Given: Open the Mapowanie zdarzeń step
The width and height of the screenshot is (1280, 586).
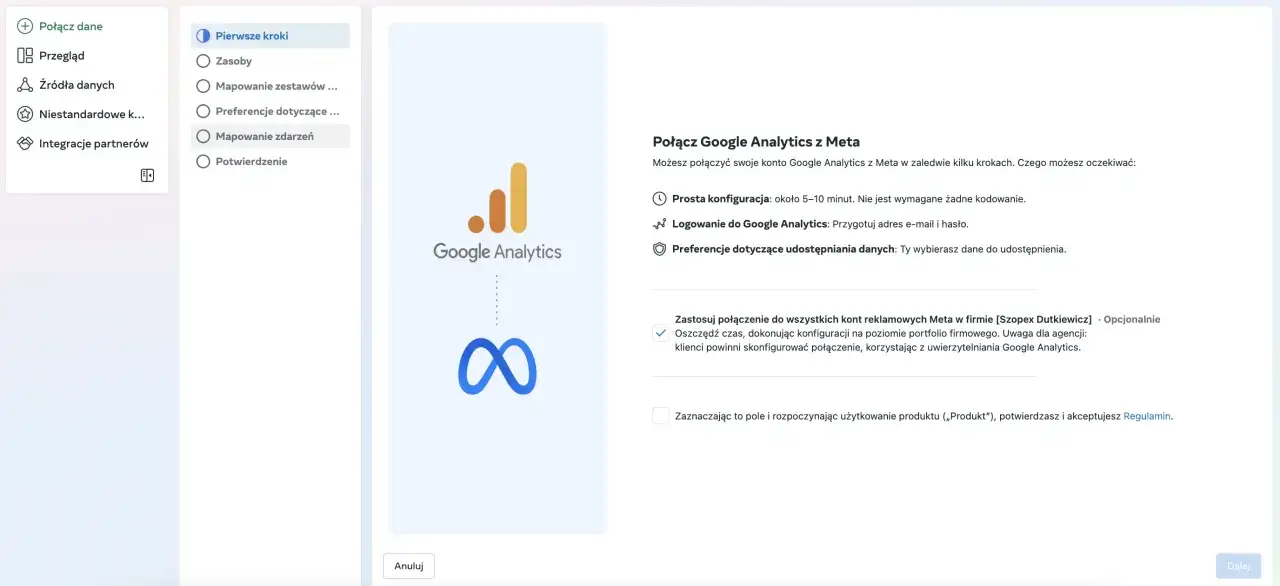Looking at the screenshot, I should [x=202, y=135].
